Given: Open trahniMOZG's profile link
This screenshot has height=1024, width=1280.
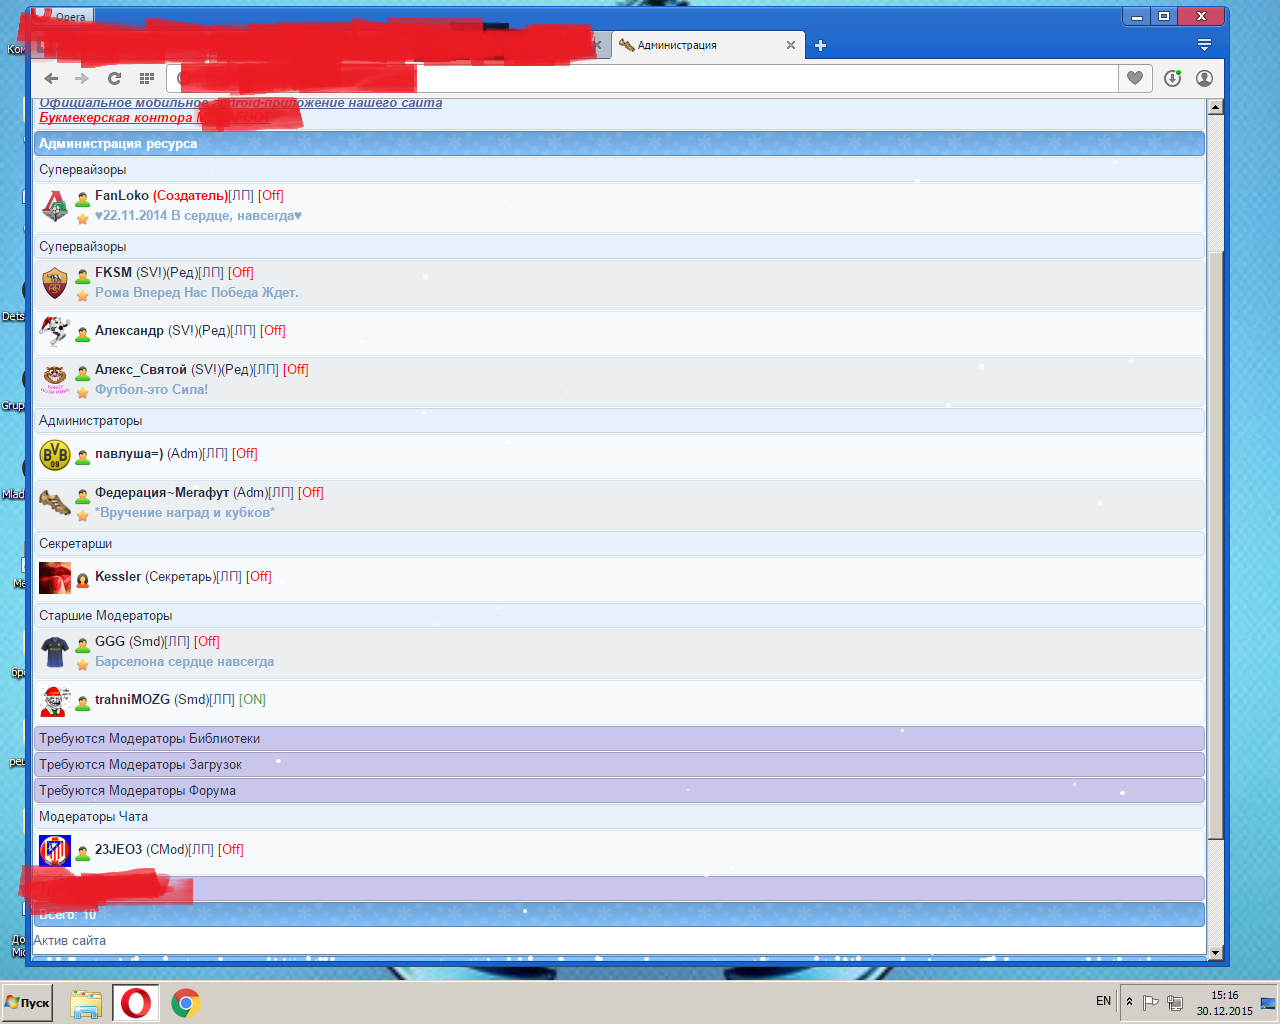Looking at the screenshot, I should click(132, 700).
